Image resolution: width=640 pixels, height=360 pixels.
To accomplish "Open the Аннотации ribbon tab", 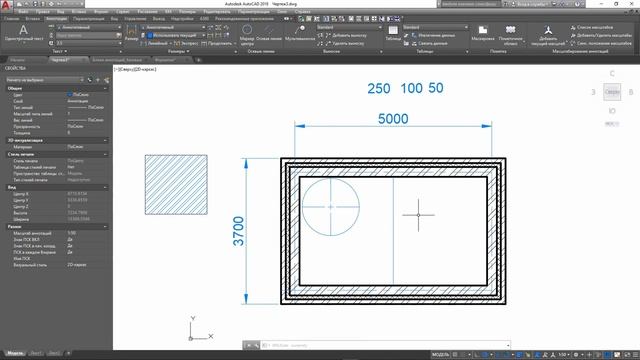I will (56, 19).
